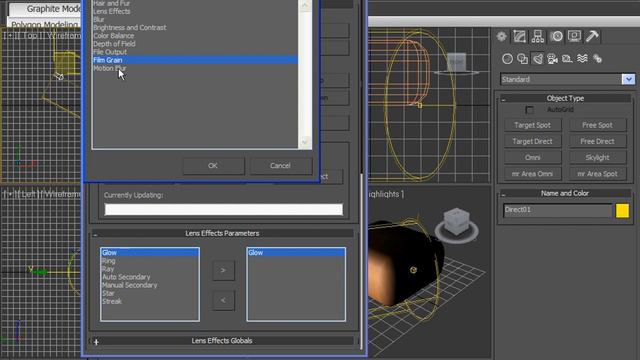The width and height of the screenshot is (640, 360).
Task: Select Manual Secondary lens effect
Action: (x=129, y=285)
